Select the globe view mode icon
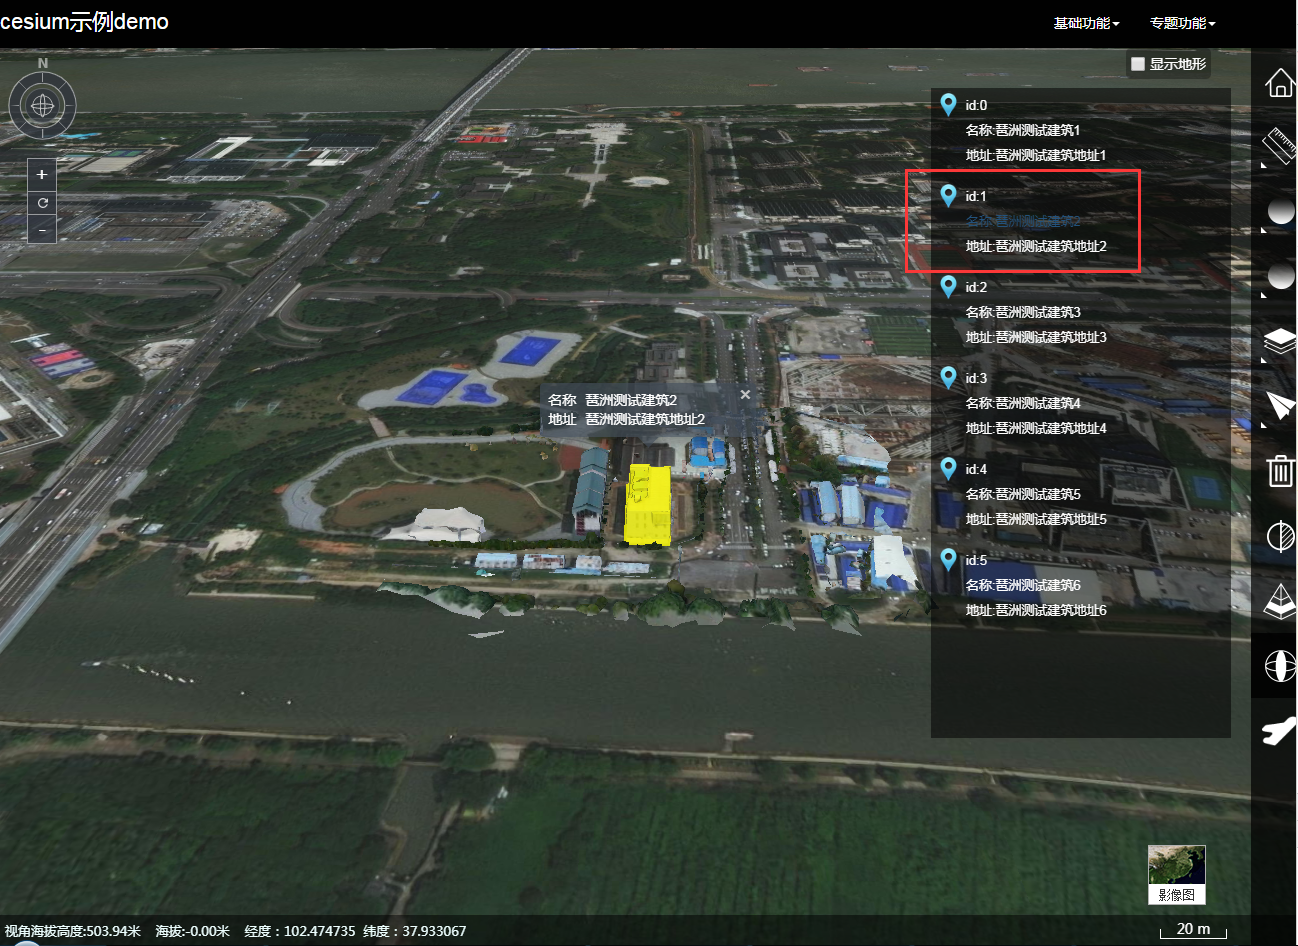Image resolution: width=1298 pixels, height=946 pixels. point(1281,667)
